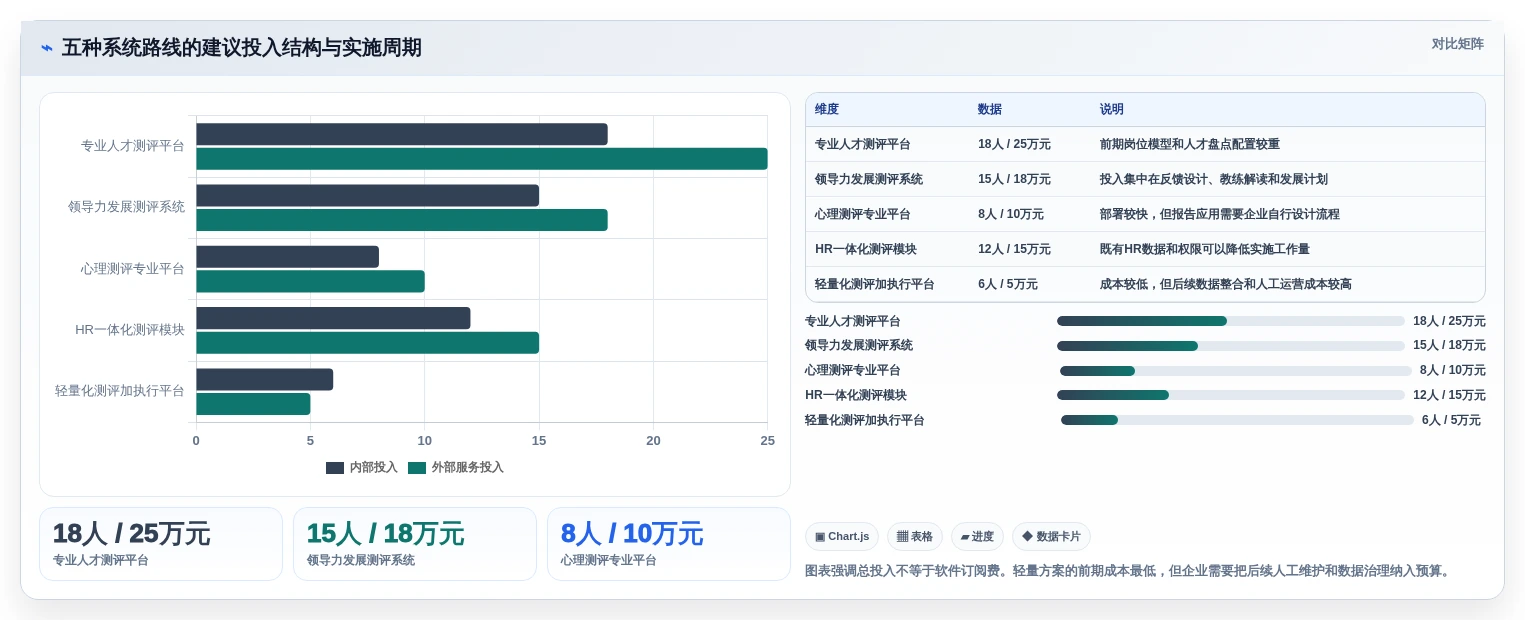Click 专业人才测评平台 cell in the table

coord(863,144)
